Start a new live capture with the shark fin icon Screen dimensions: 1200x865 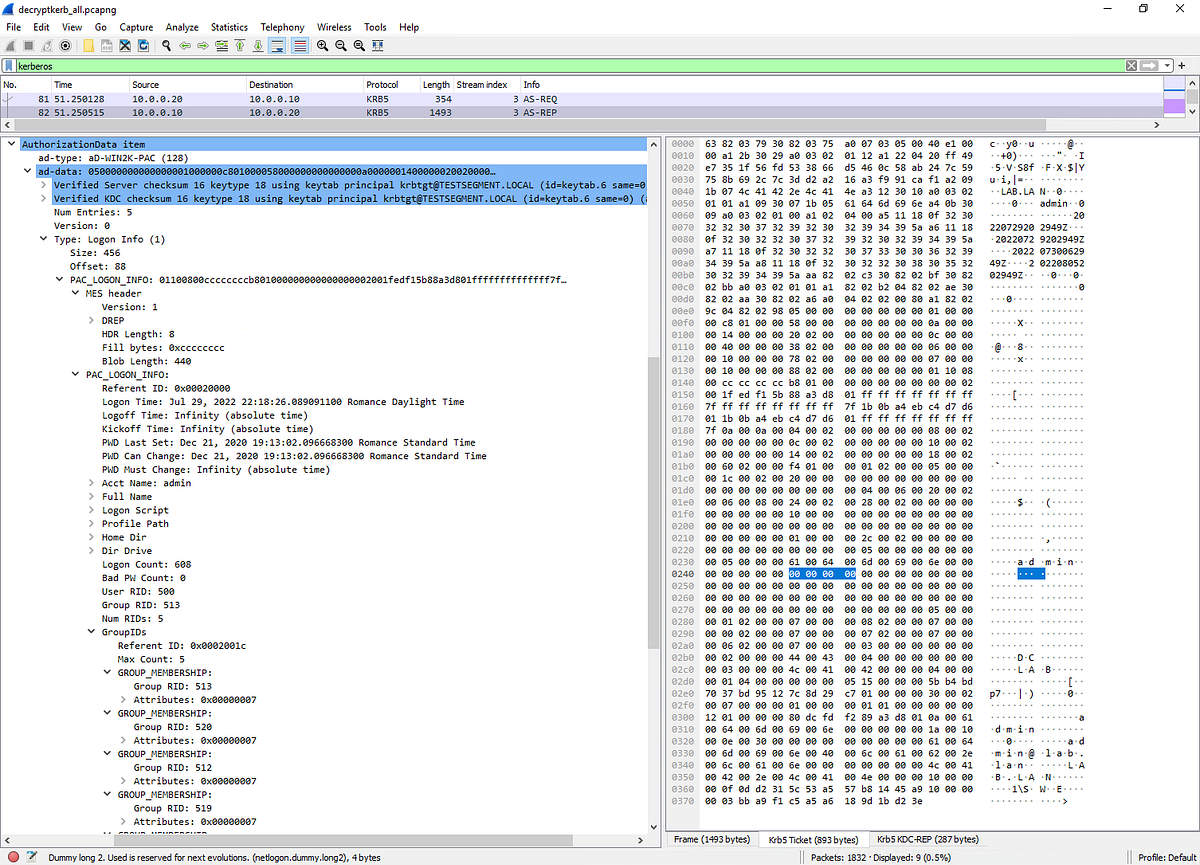pos(10,45)
